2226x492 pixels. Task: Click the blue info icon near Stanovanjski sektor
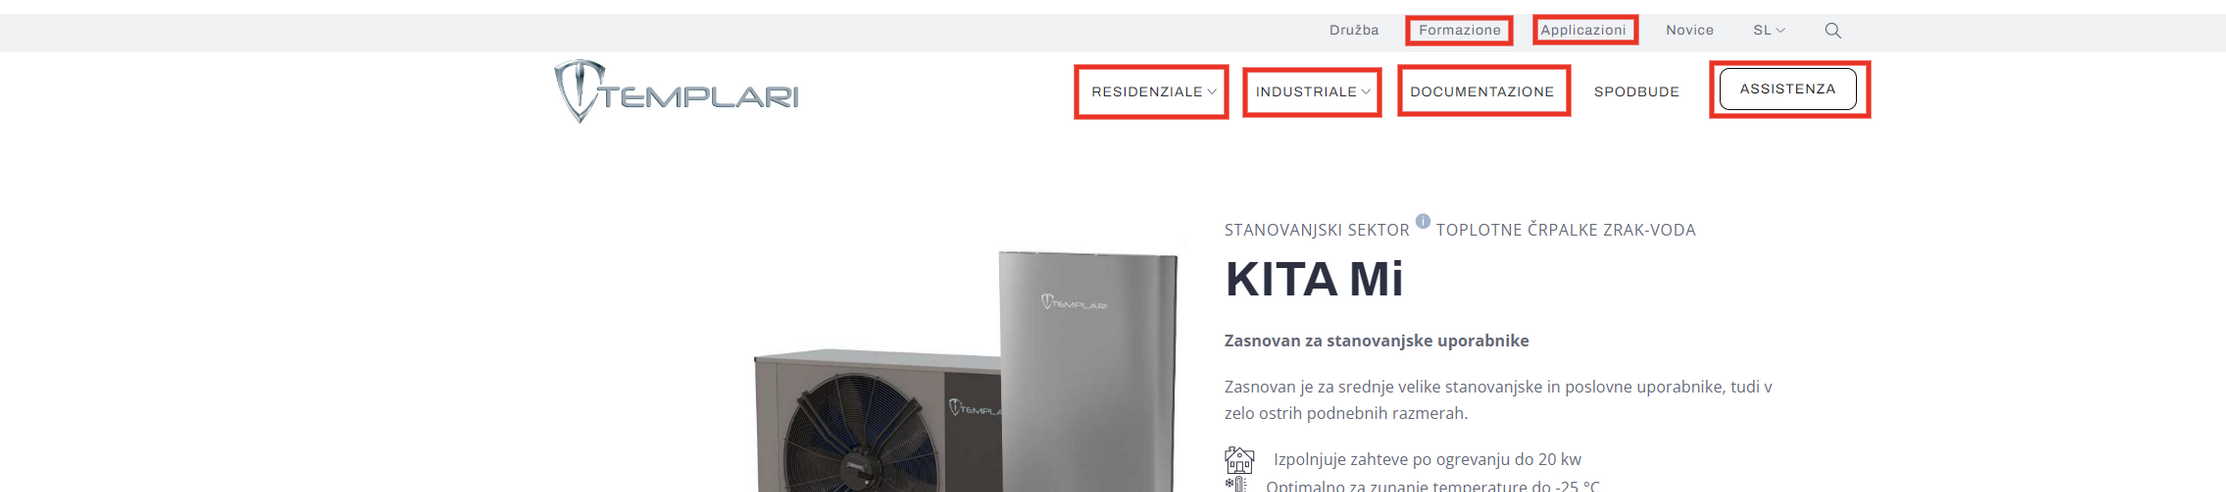coord(1422,221)
